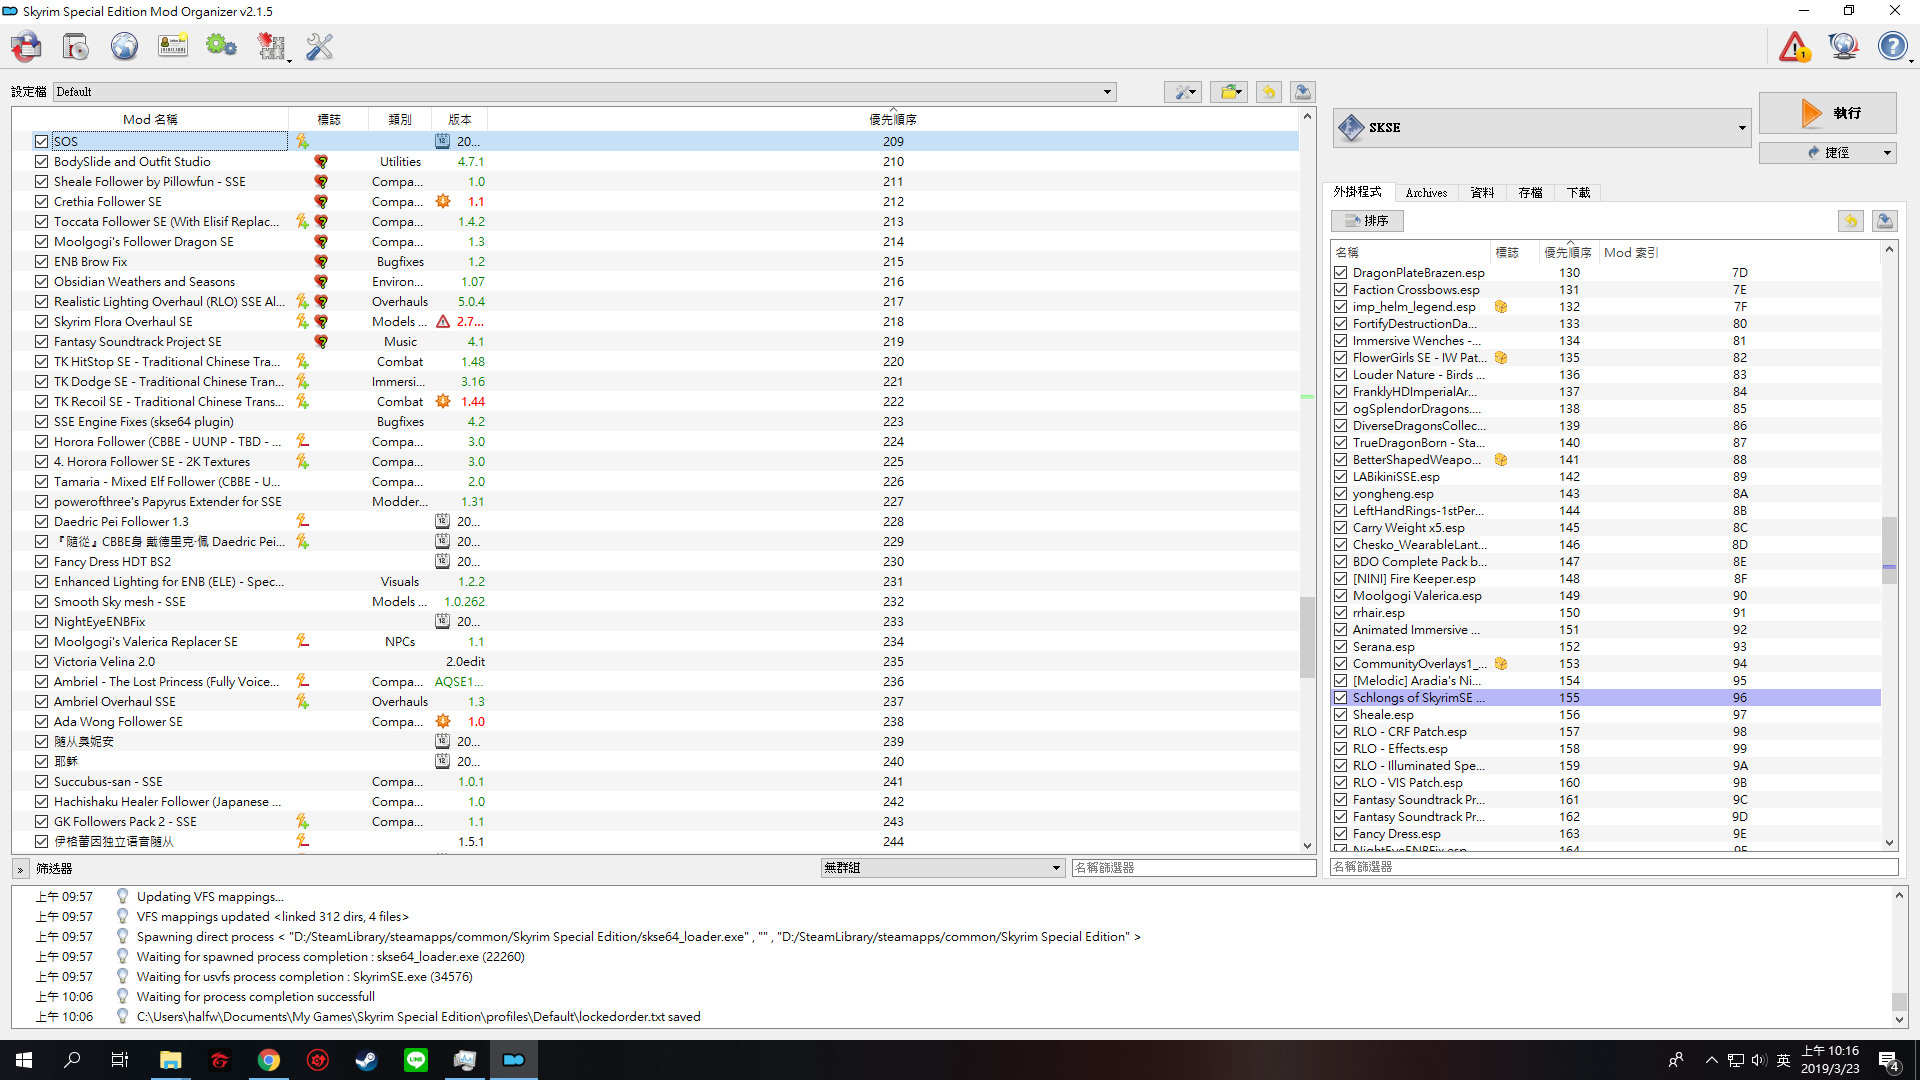Uncheck DragonPlateBrazen.esp plugin
Screen dimensions: 1920x1080
[x=1340, y=273]
